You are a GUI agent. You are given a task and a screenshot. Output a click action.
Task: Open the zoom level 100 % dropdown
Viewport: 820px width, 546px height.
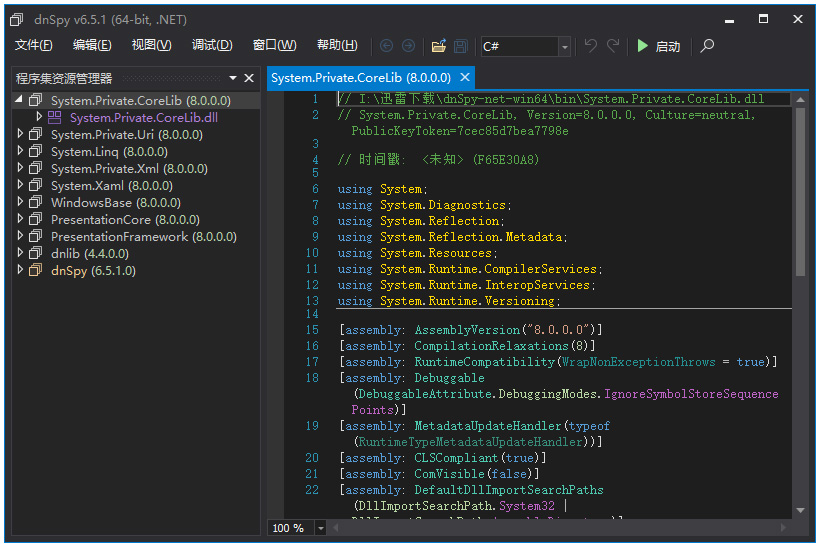click(x=321, y=528)
